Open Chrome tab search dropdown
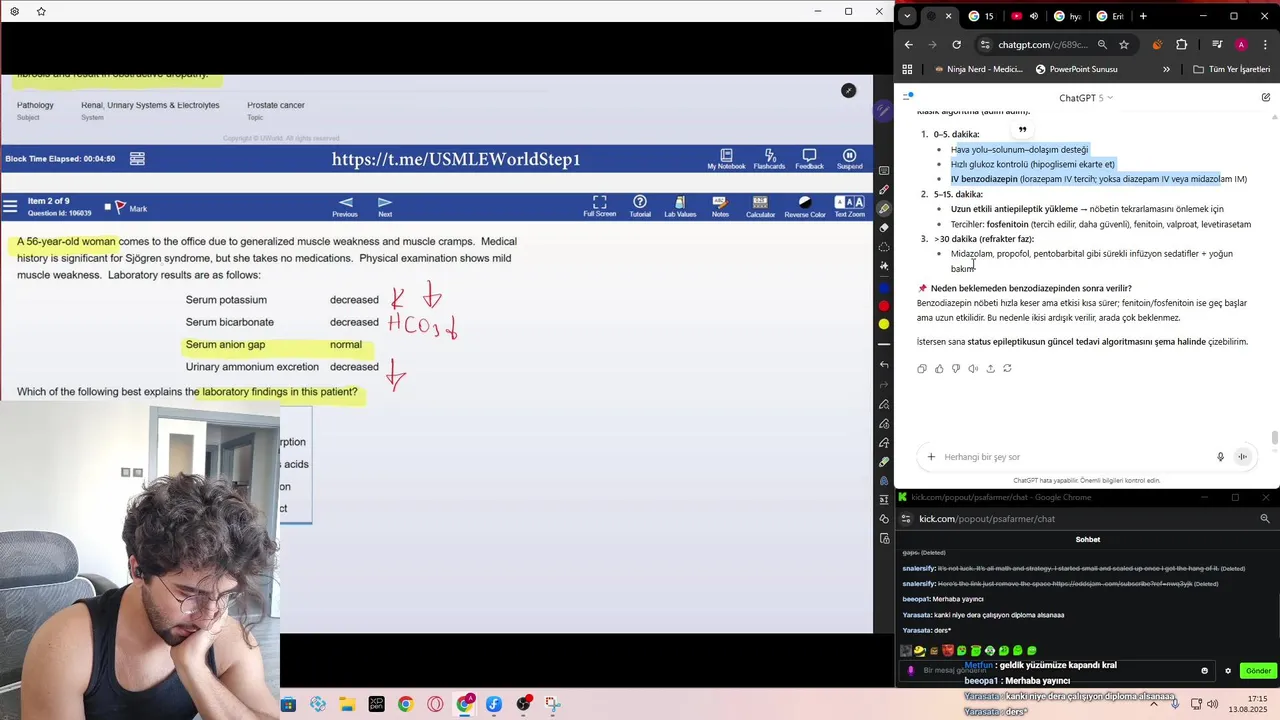Image resolution: width=1280 pixels, height=720 pixels. [907, 16]
